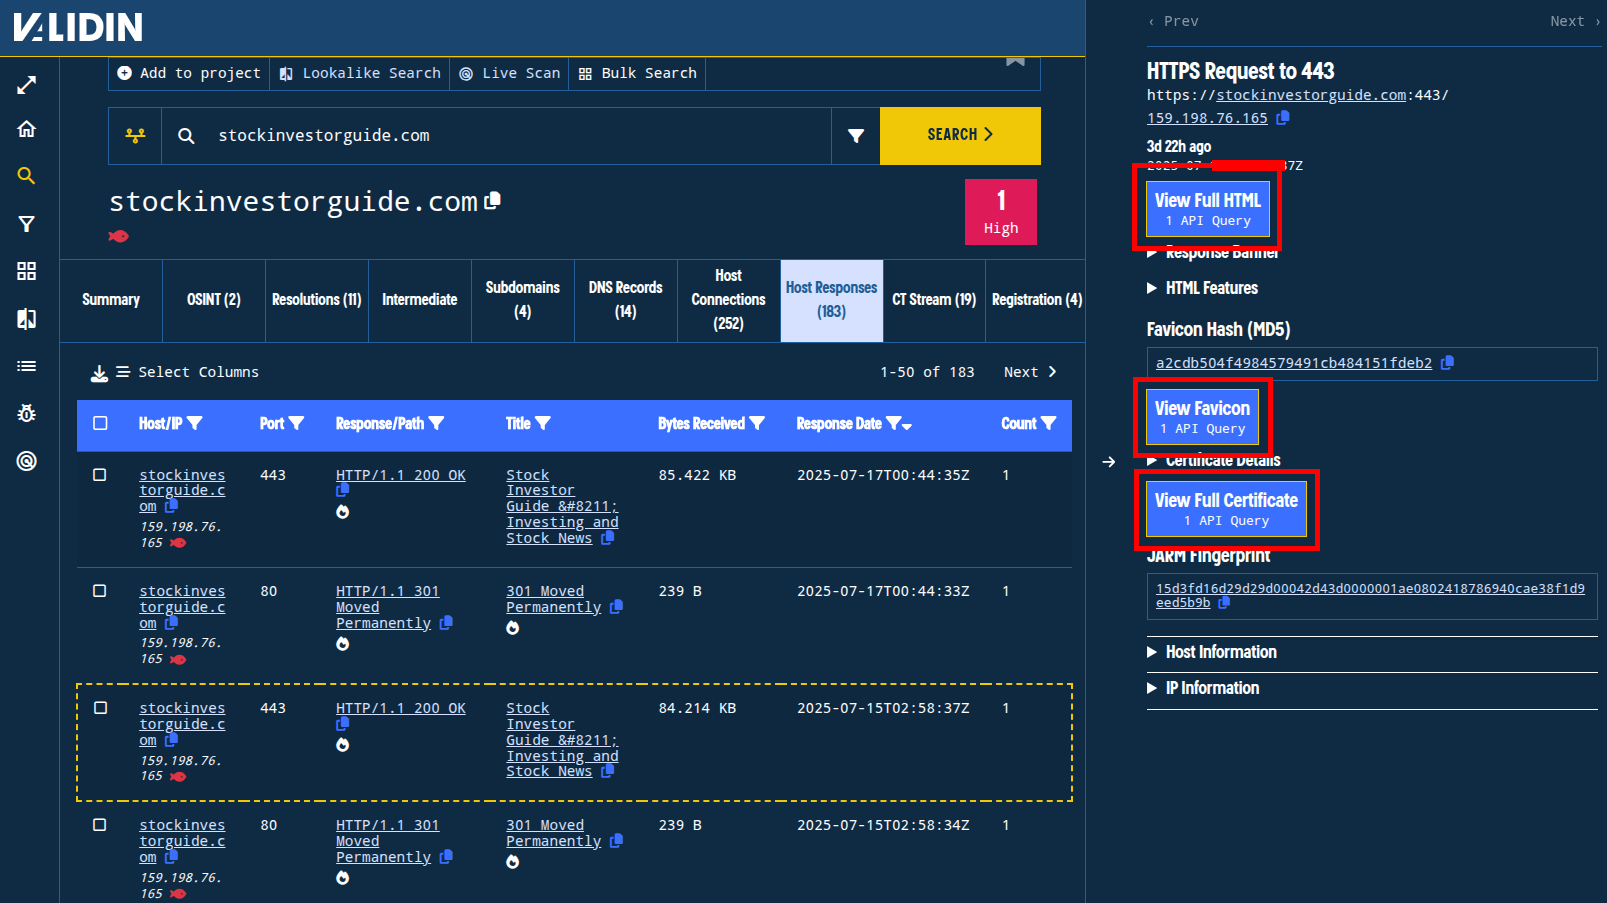1607x903 pixels.
Task: Click Add to project button
Action: tap(189, 74)
